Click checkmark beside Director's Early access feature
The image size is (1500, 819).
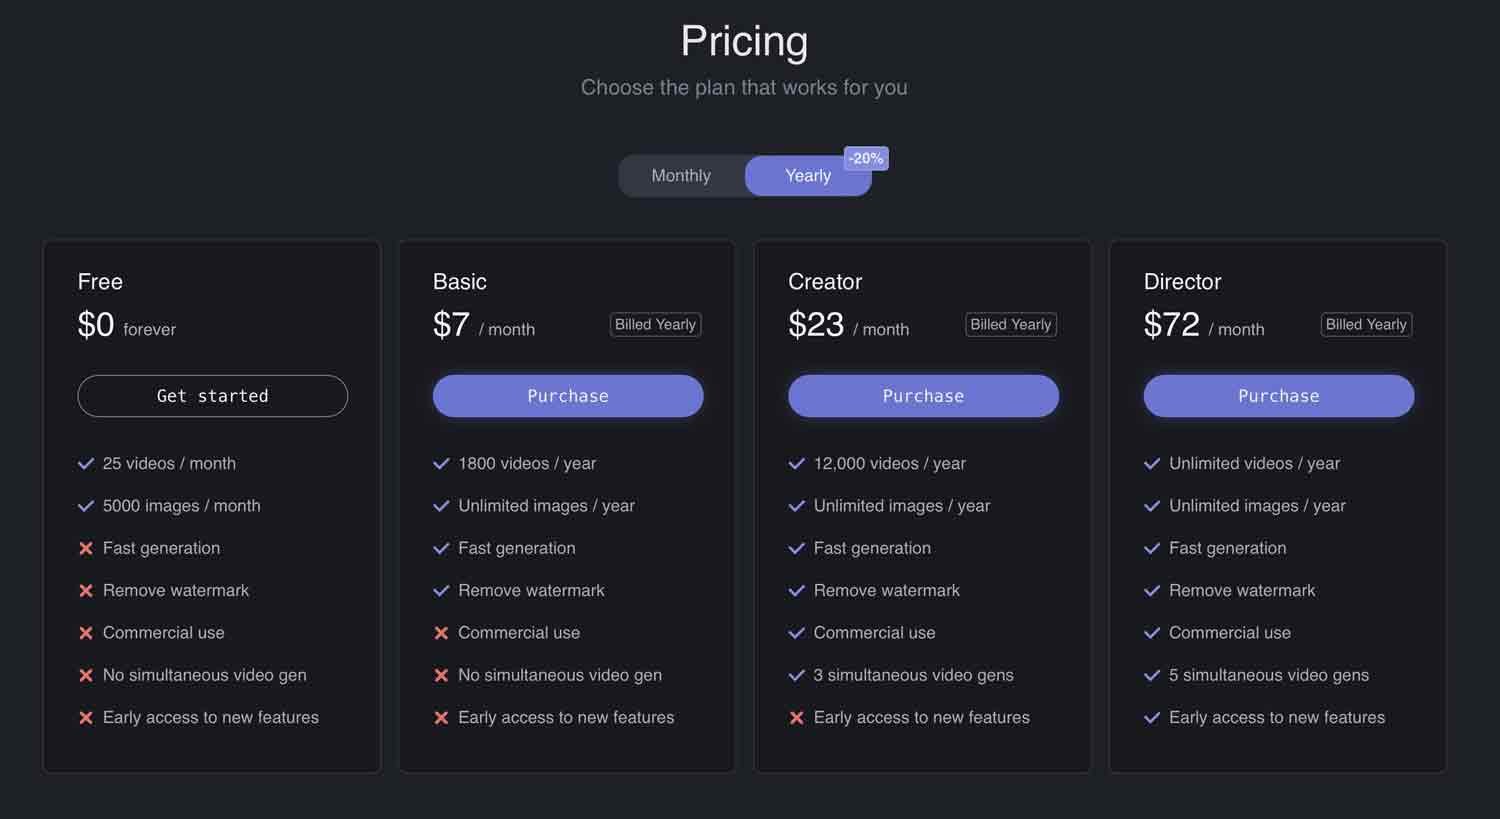[1152, 718]
